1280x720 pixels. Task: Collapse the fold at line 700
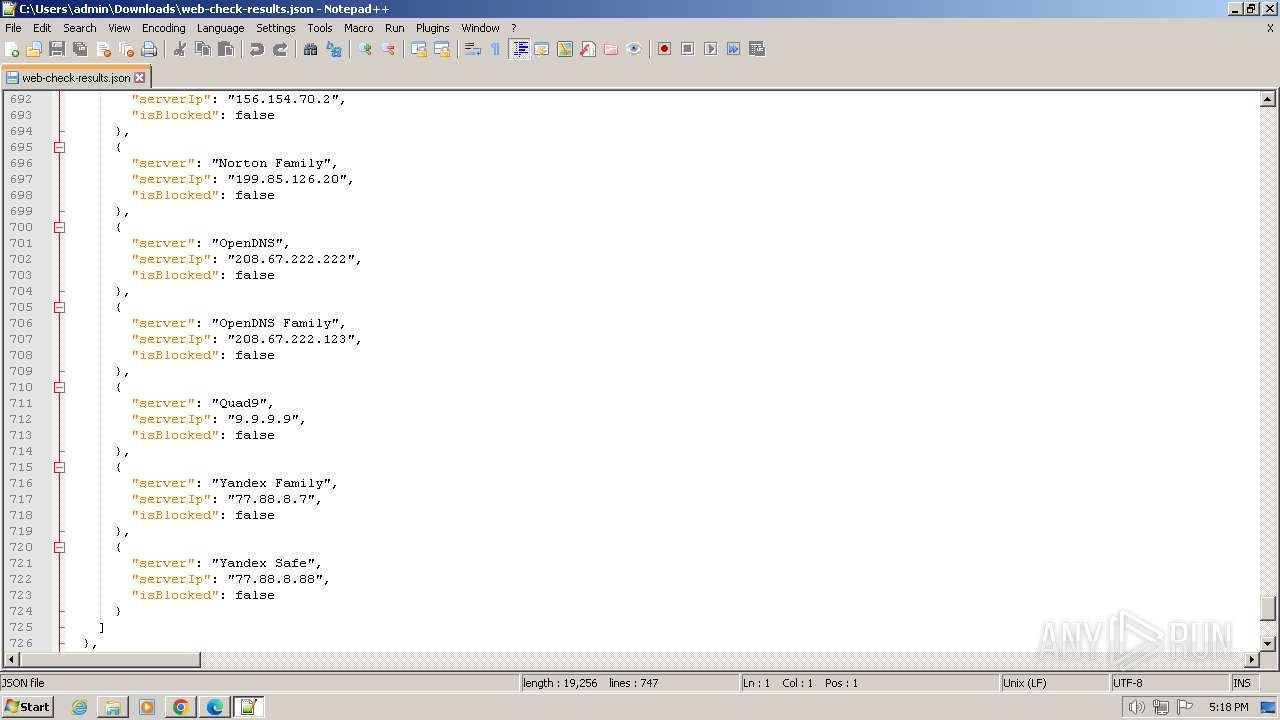click(x=59, y=227)
